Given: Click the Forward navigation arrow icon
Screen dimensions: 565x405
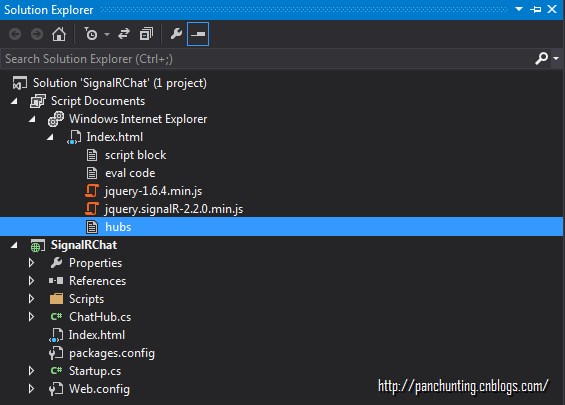Looking at the screenshot, I should pos(37,34).
